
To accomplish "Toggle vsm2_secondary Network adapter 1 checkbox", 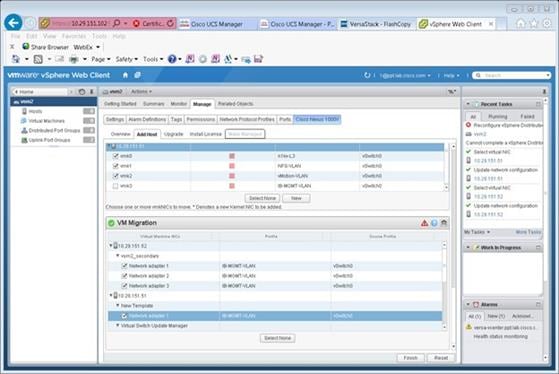I will click(124, 266).
